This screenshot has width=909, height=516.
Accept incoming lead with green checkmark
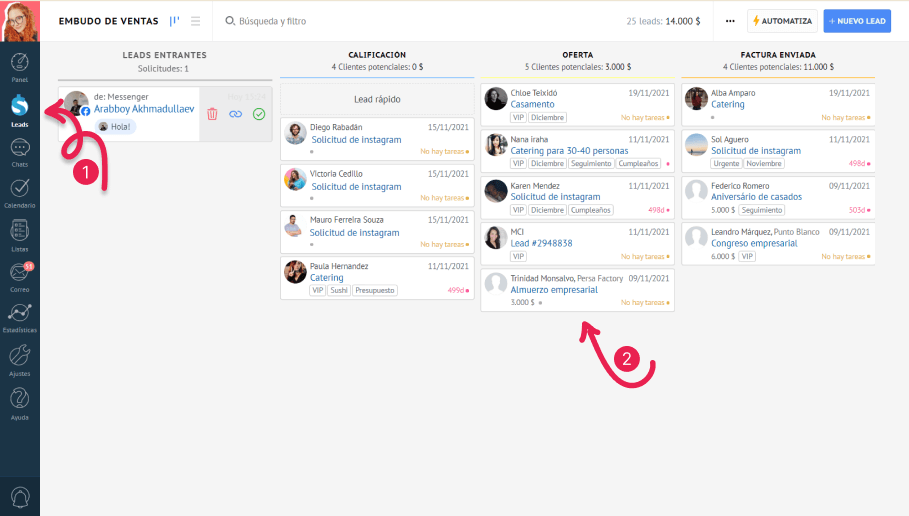[259, 114]
